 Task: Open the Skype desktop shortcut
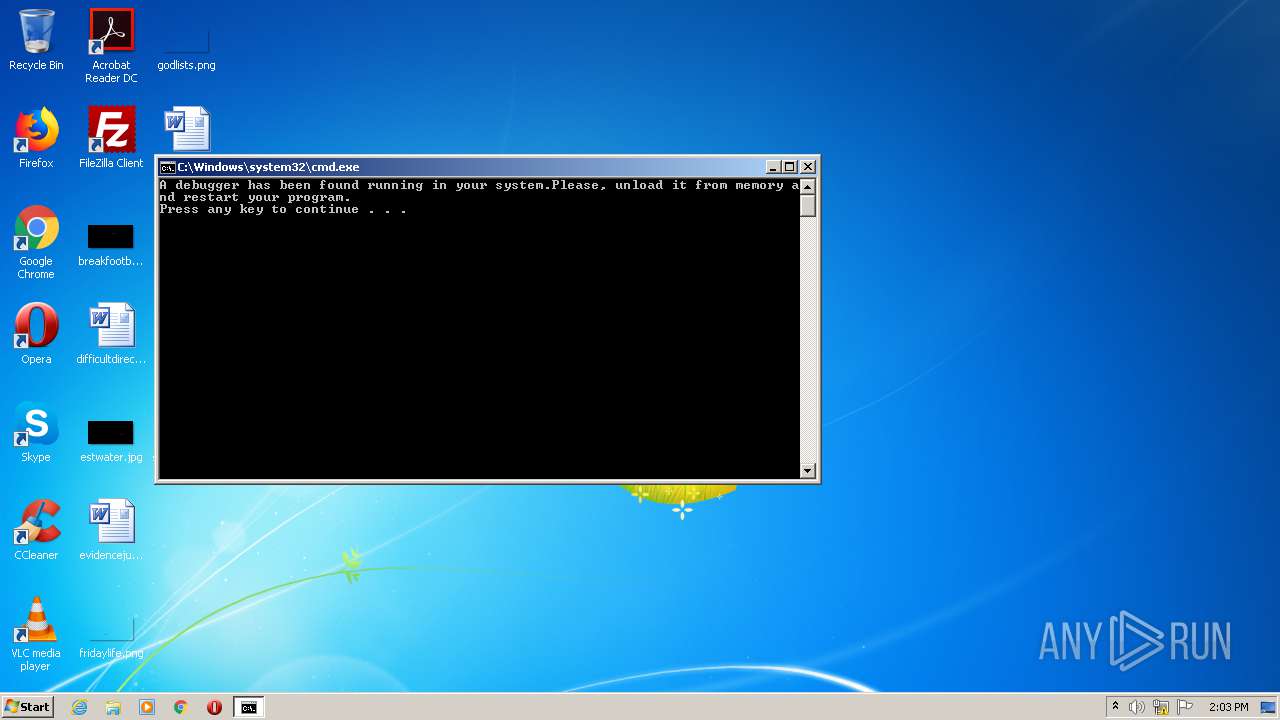[36, 432]
